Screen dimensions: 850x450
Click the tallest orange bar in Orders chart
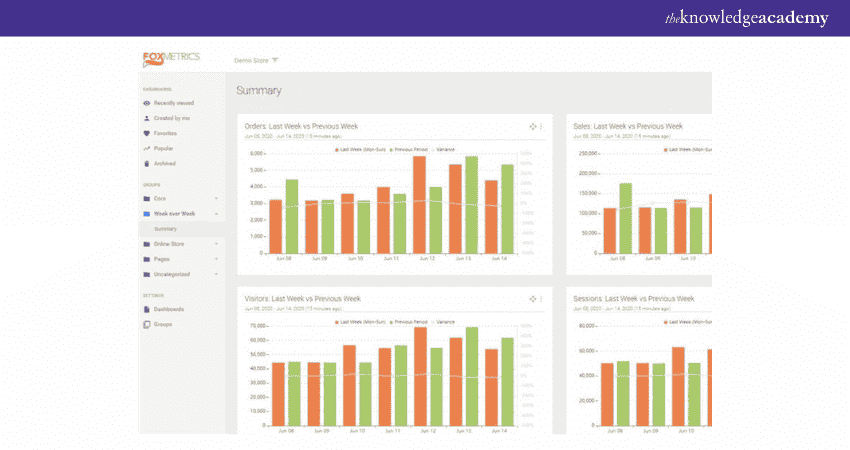pos(419,205)
